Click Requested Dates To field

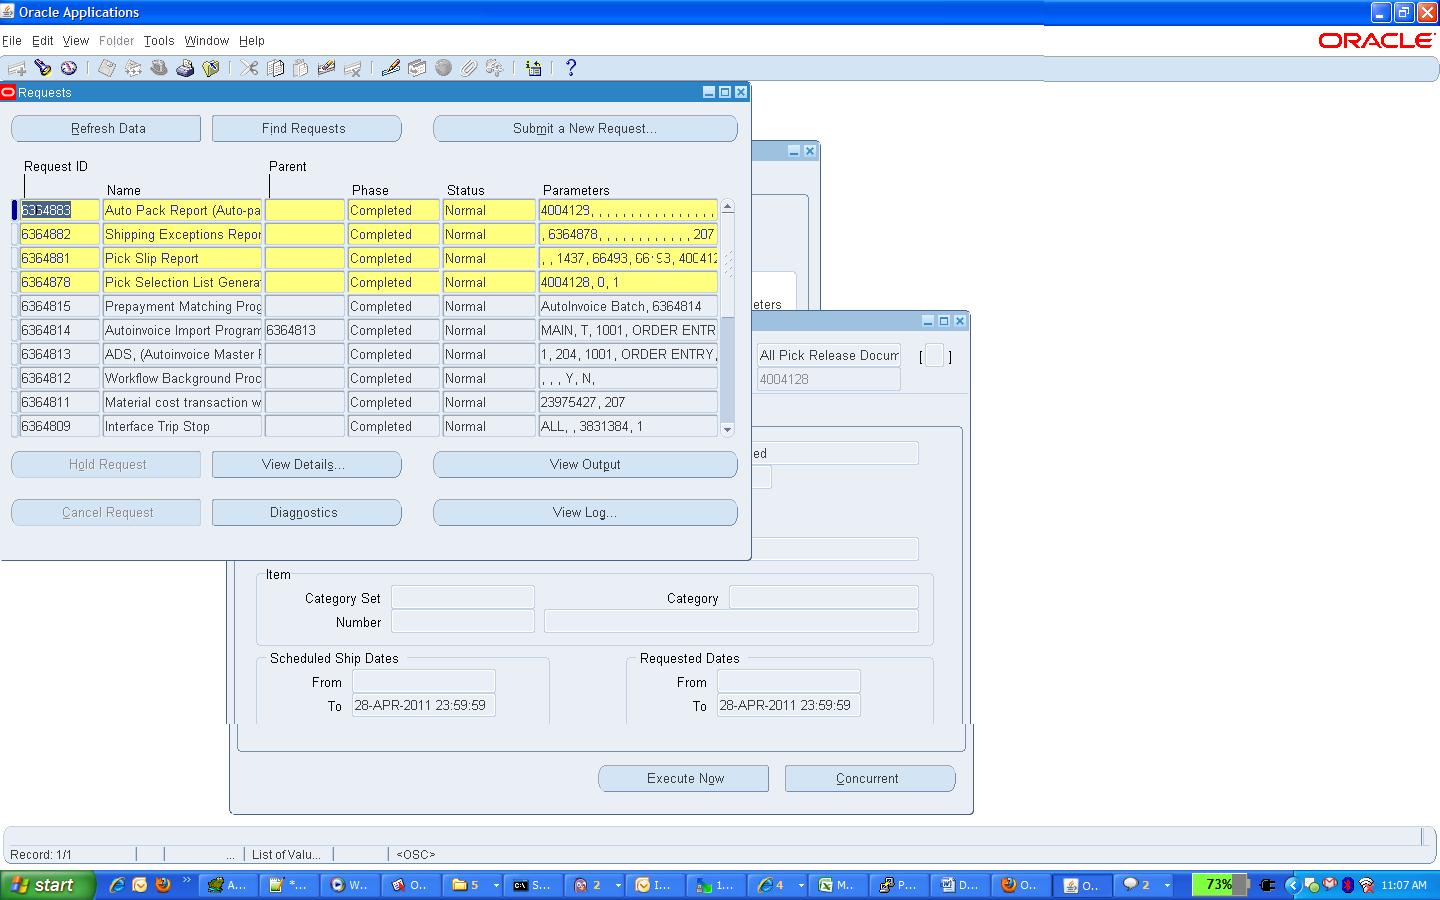789,705
